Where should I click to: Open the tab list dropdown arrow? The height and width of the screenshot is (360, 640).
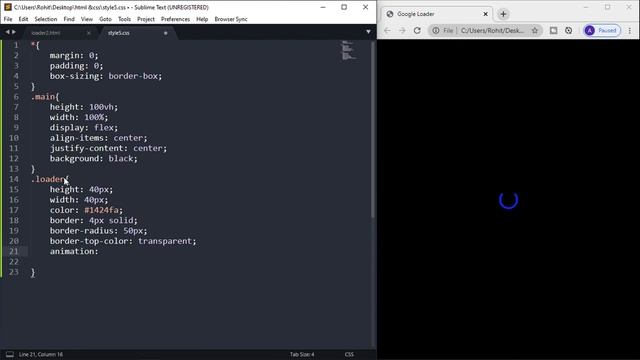tap(368, 32)
